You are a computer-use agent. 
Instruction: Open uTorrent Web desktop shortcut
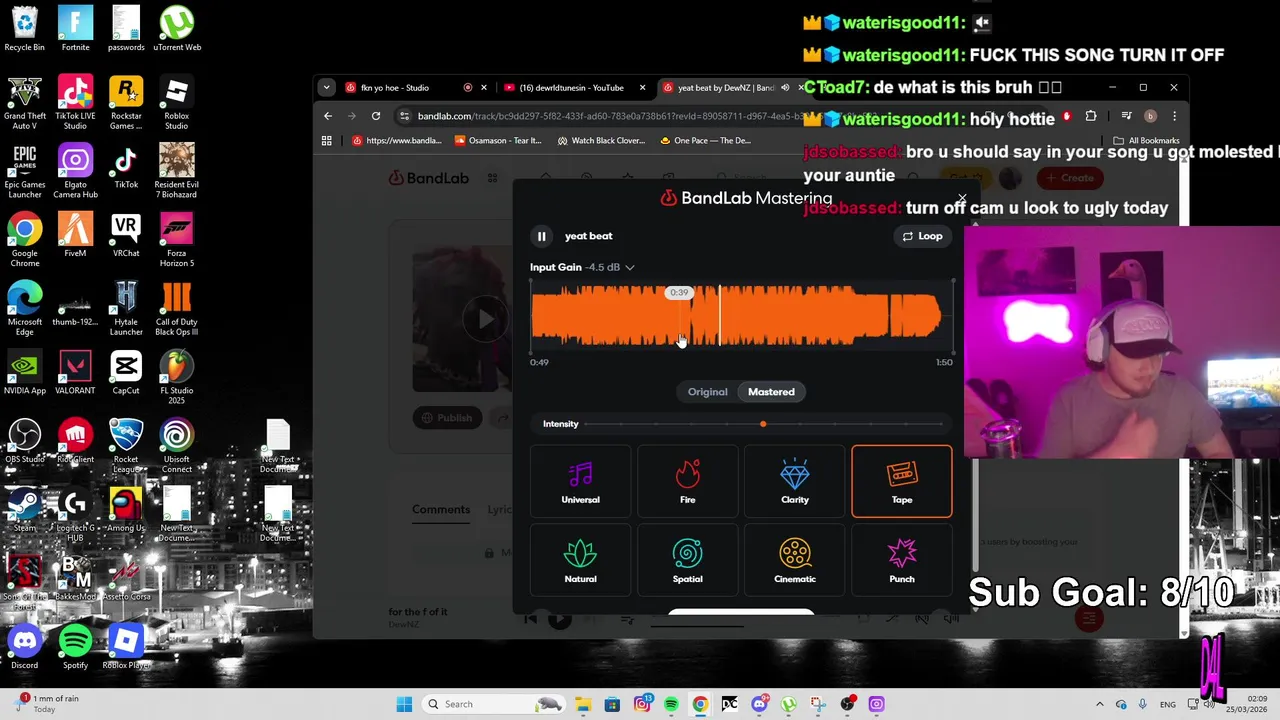pos(177,29)
